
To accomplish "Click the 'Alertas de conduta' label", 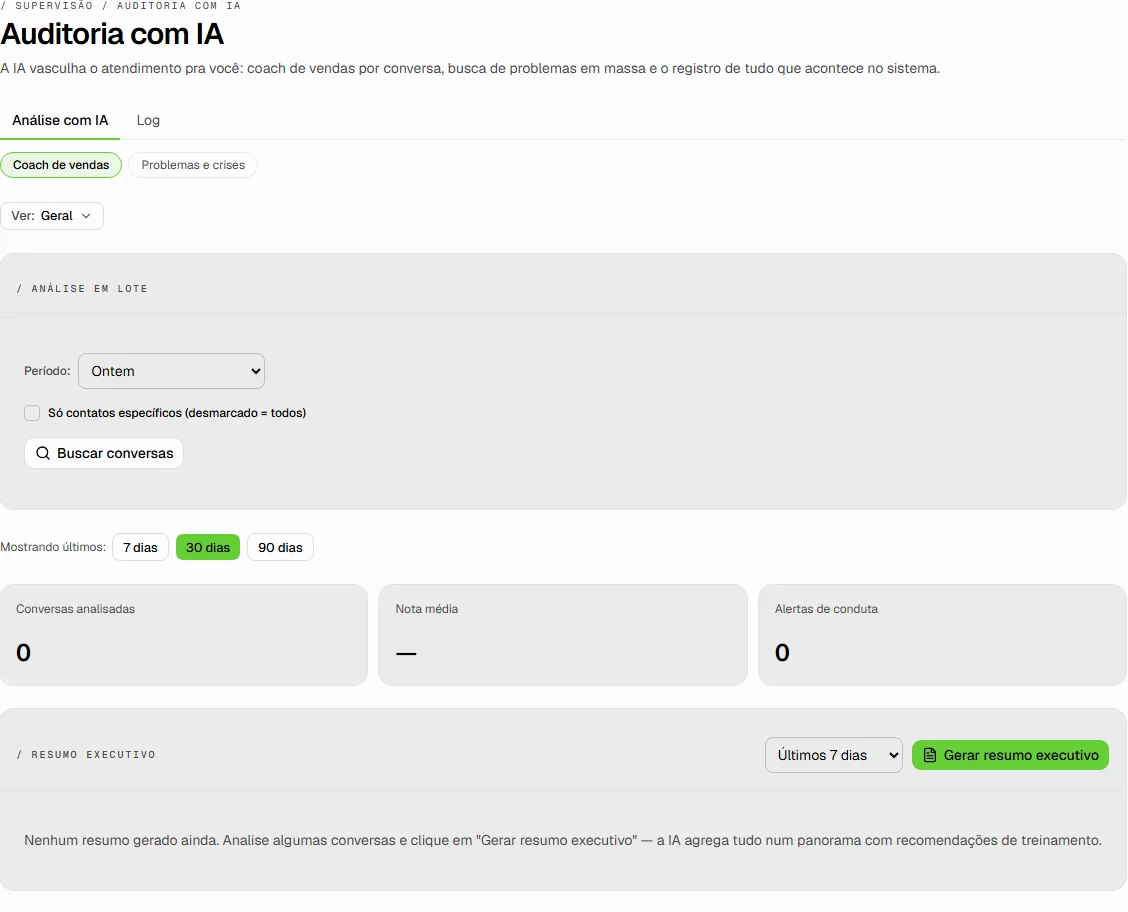I will point(826,608).
